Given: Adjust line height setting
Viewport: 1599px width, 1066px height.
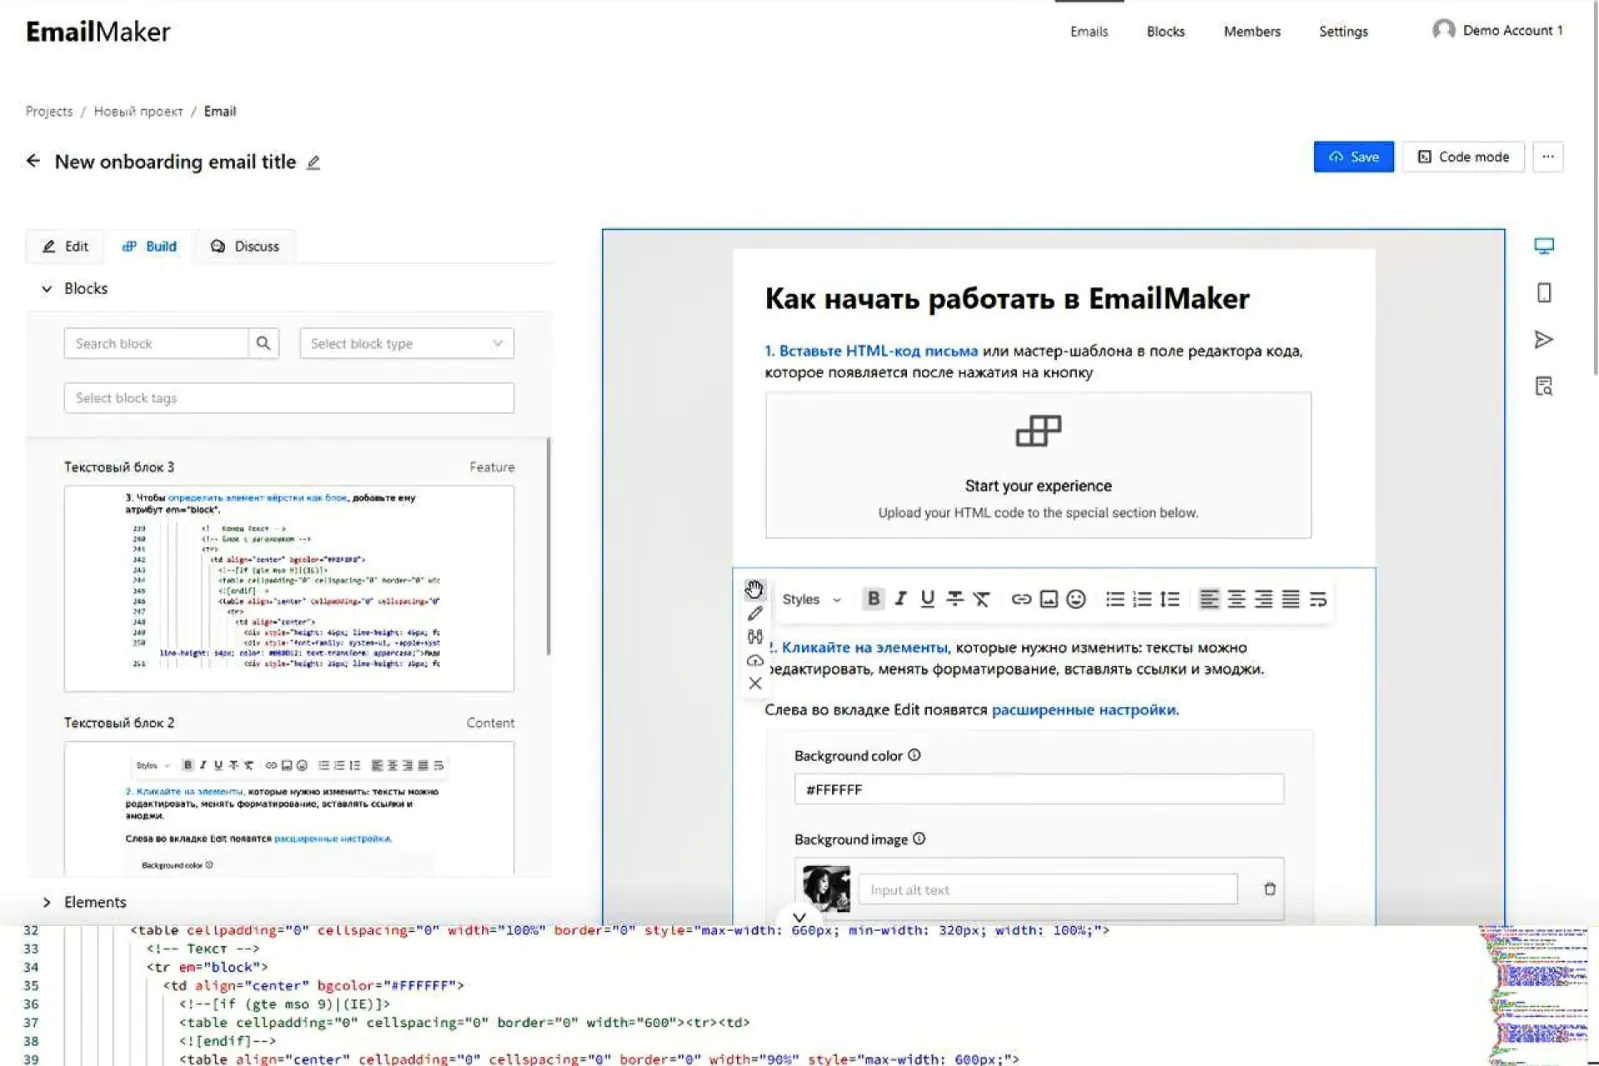Looking at the screenshot, I should pyautogui.click(x=1170, y=599).
